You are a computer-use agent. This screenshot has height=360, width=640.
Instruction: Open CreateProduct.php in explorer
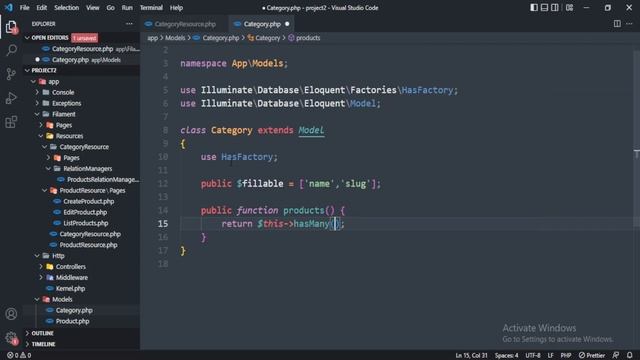[x=88, y=201]
